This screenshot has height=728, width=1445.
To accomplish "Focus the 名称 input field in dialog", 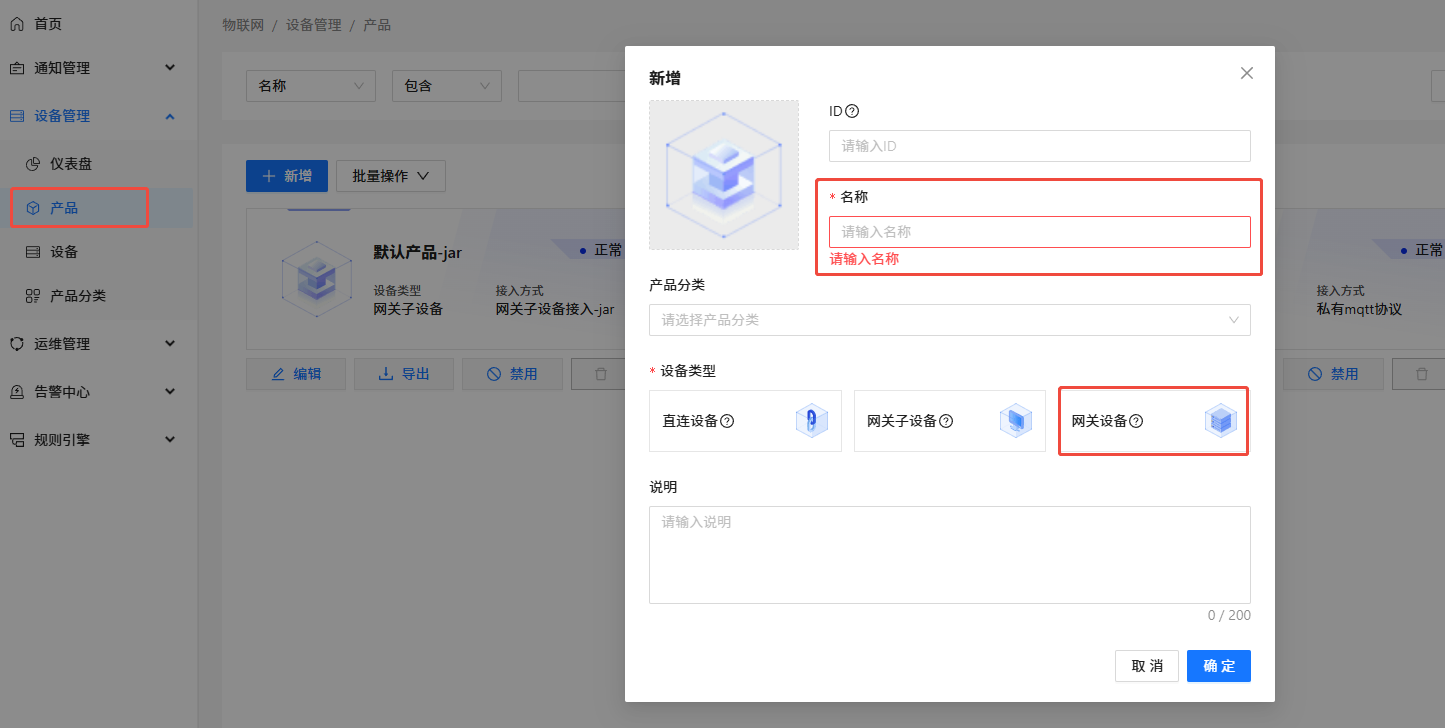I will click(1040, 232).
